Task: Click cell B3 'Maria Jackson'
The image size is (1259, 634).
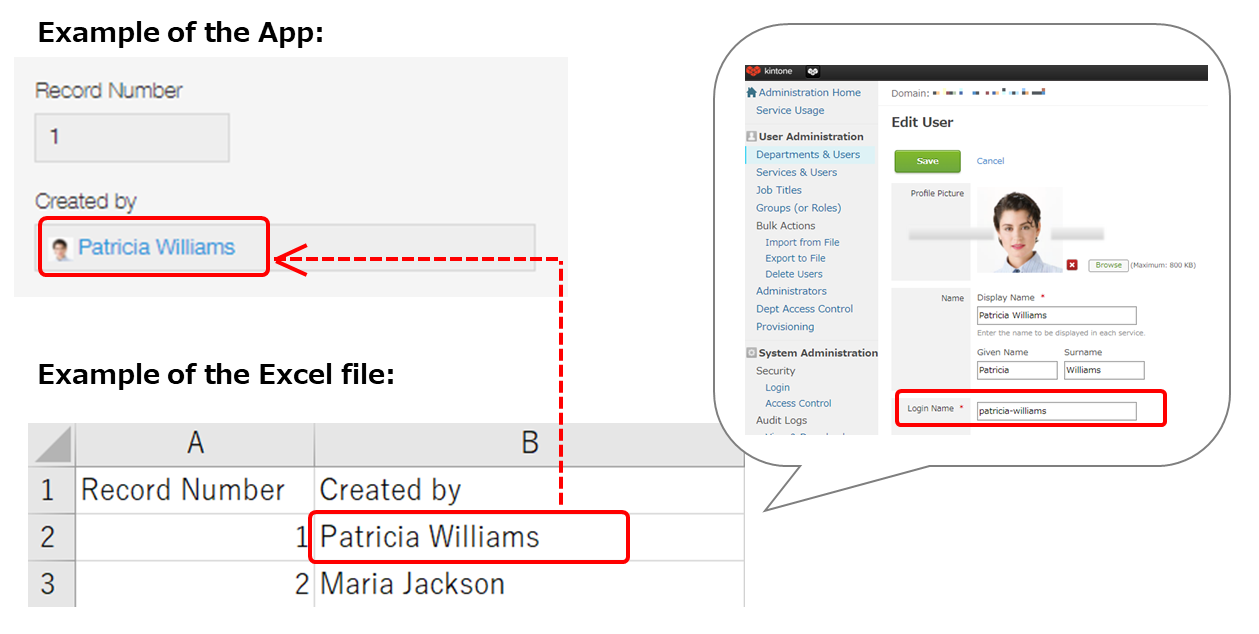Action: pos(529,584)
